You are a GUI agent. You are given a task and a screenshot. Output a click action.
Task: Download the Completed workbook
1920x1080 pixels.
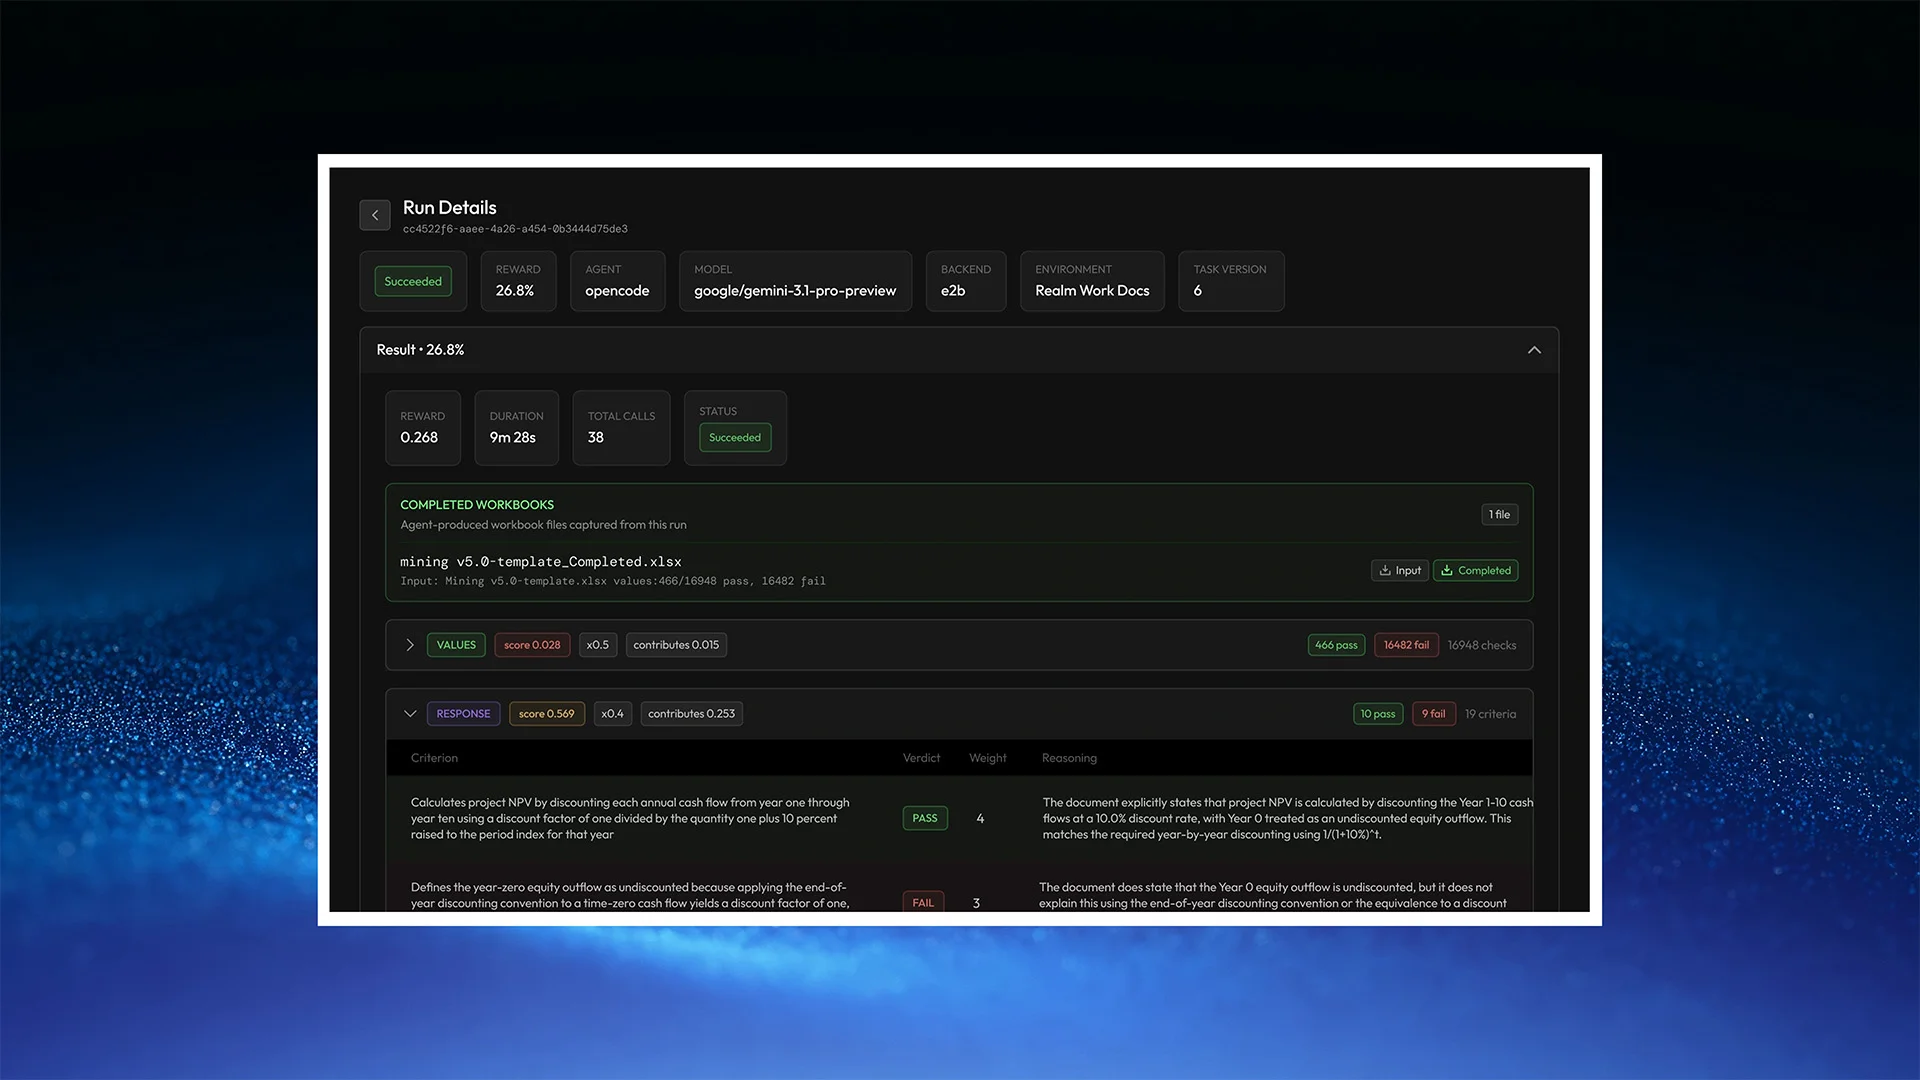[1475, 570]
